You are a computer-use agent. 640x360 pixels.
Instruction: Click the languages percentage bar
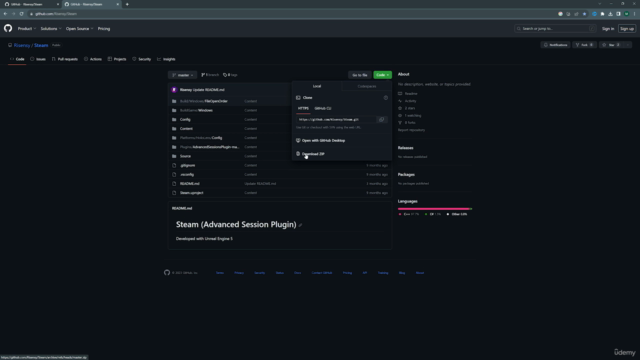[x=435, y=209]
